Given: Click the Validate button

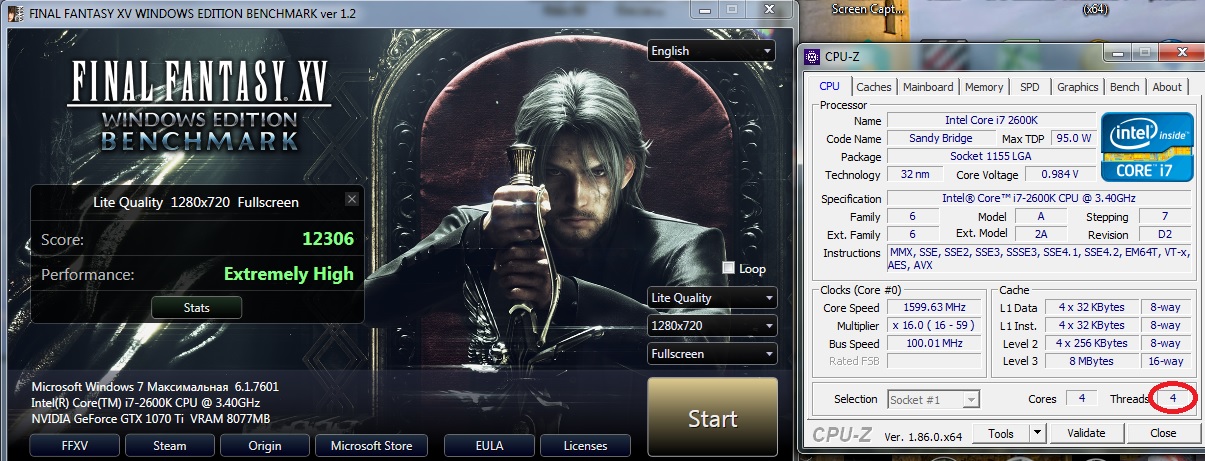Looking at the screenshot, I should [1086, 433].
